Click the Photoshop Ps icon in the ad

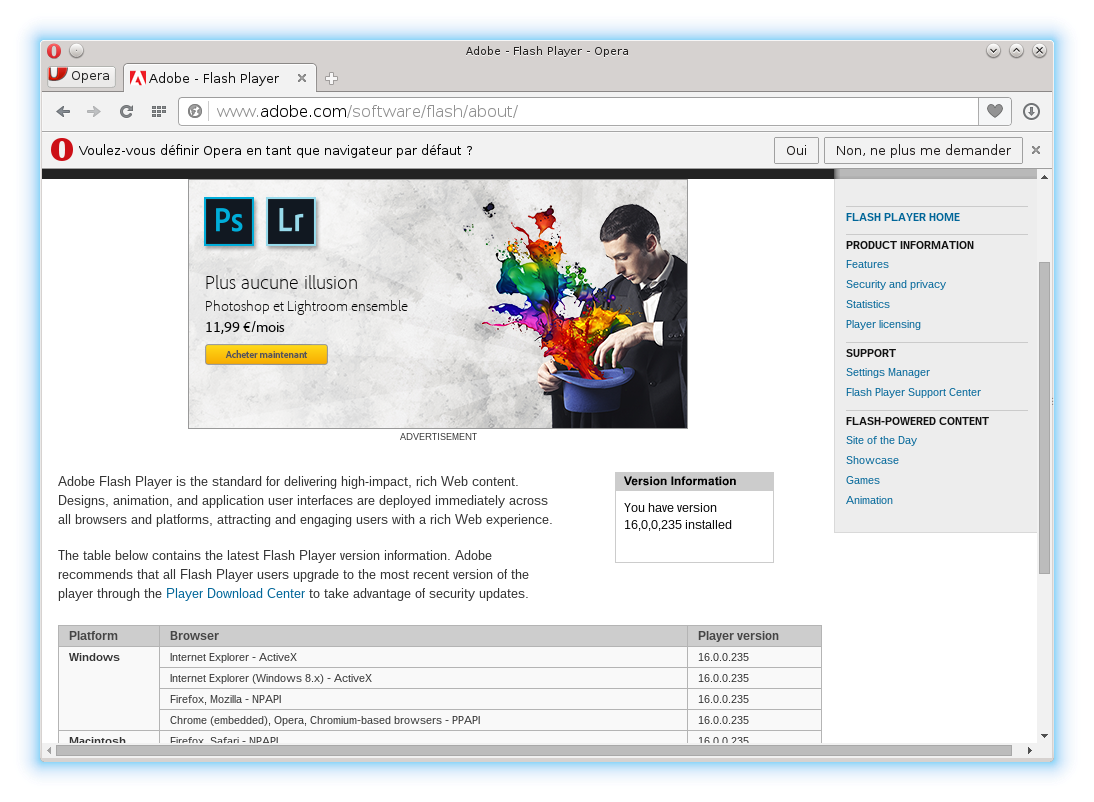click(x=229, y=221)
